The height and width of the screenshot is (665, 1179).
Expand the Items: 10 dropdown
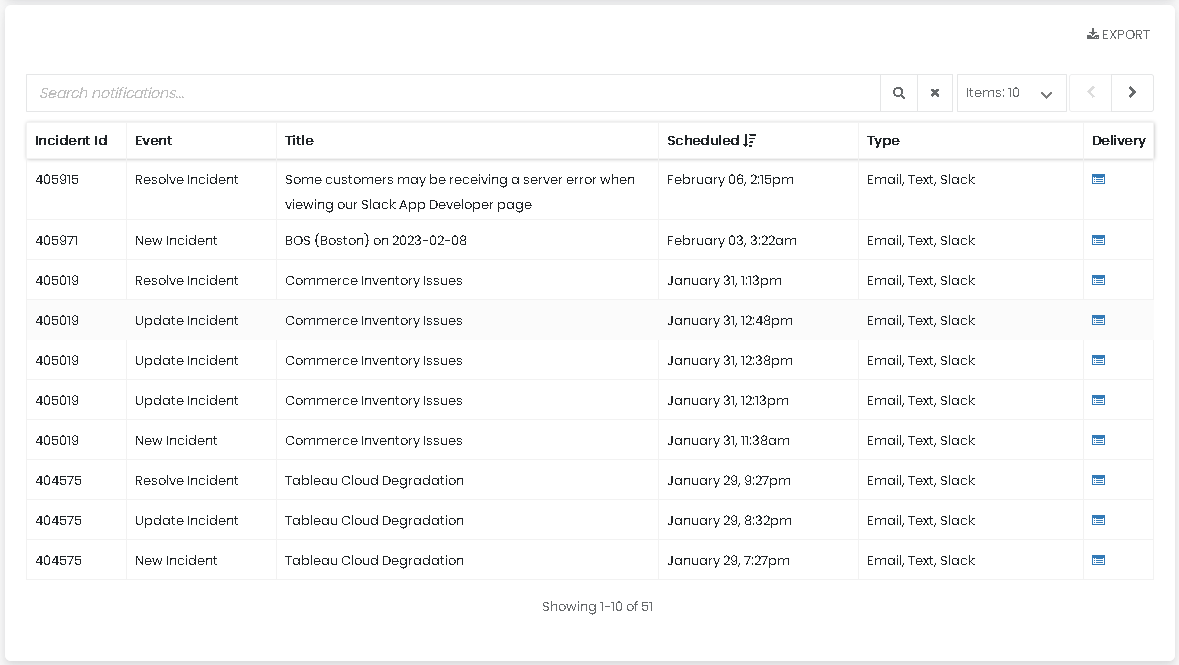pos(1011,93)
